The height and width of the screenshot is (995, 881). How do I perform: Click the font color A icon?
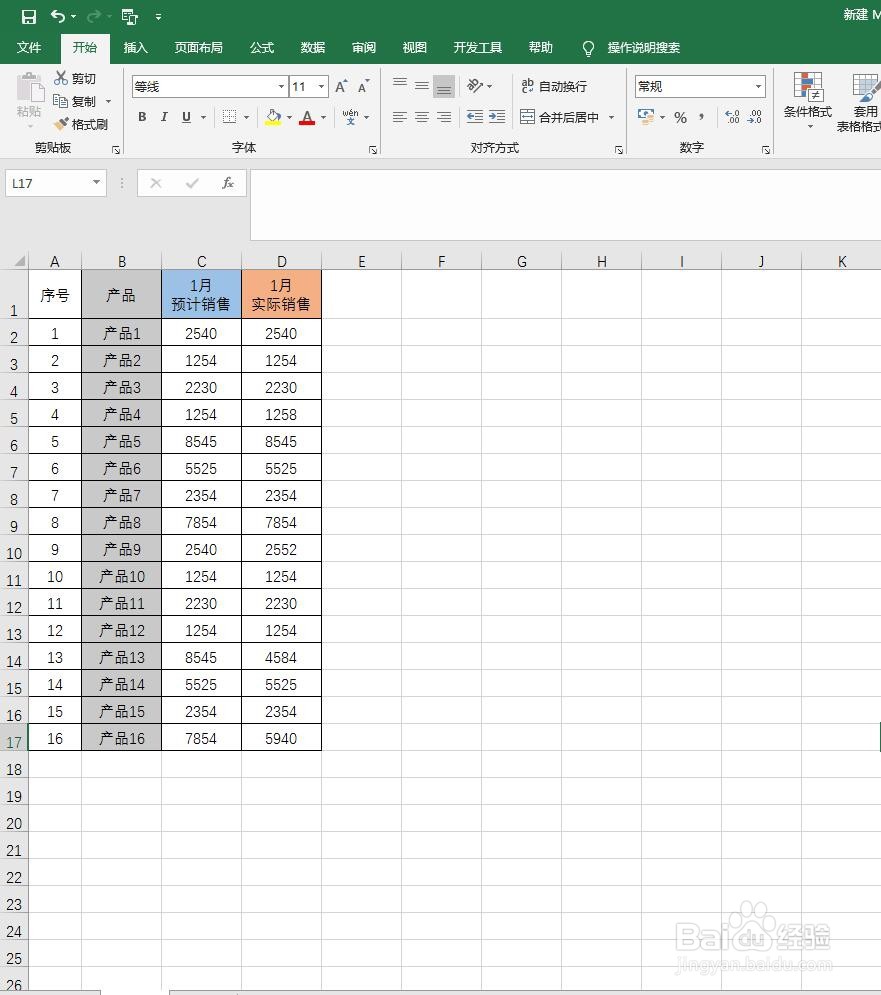point(307,117)
